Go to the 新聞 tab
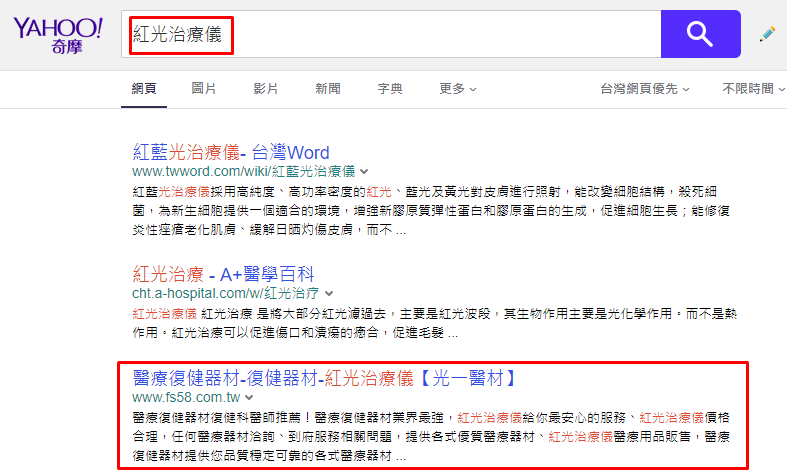The image size is (787, 476). pos(328,89)
